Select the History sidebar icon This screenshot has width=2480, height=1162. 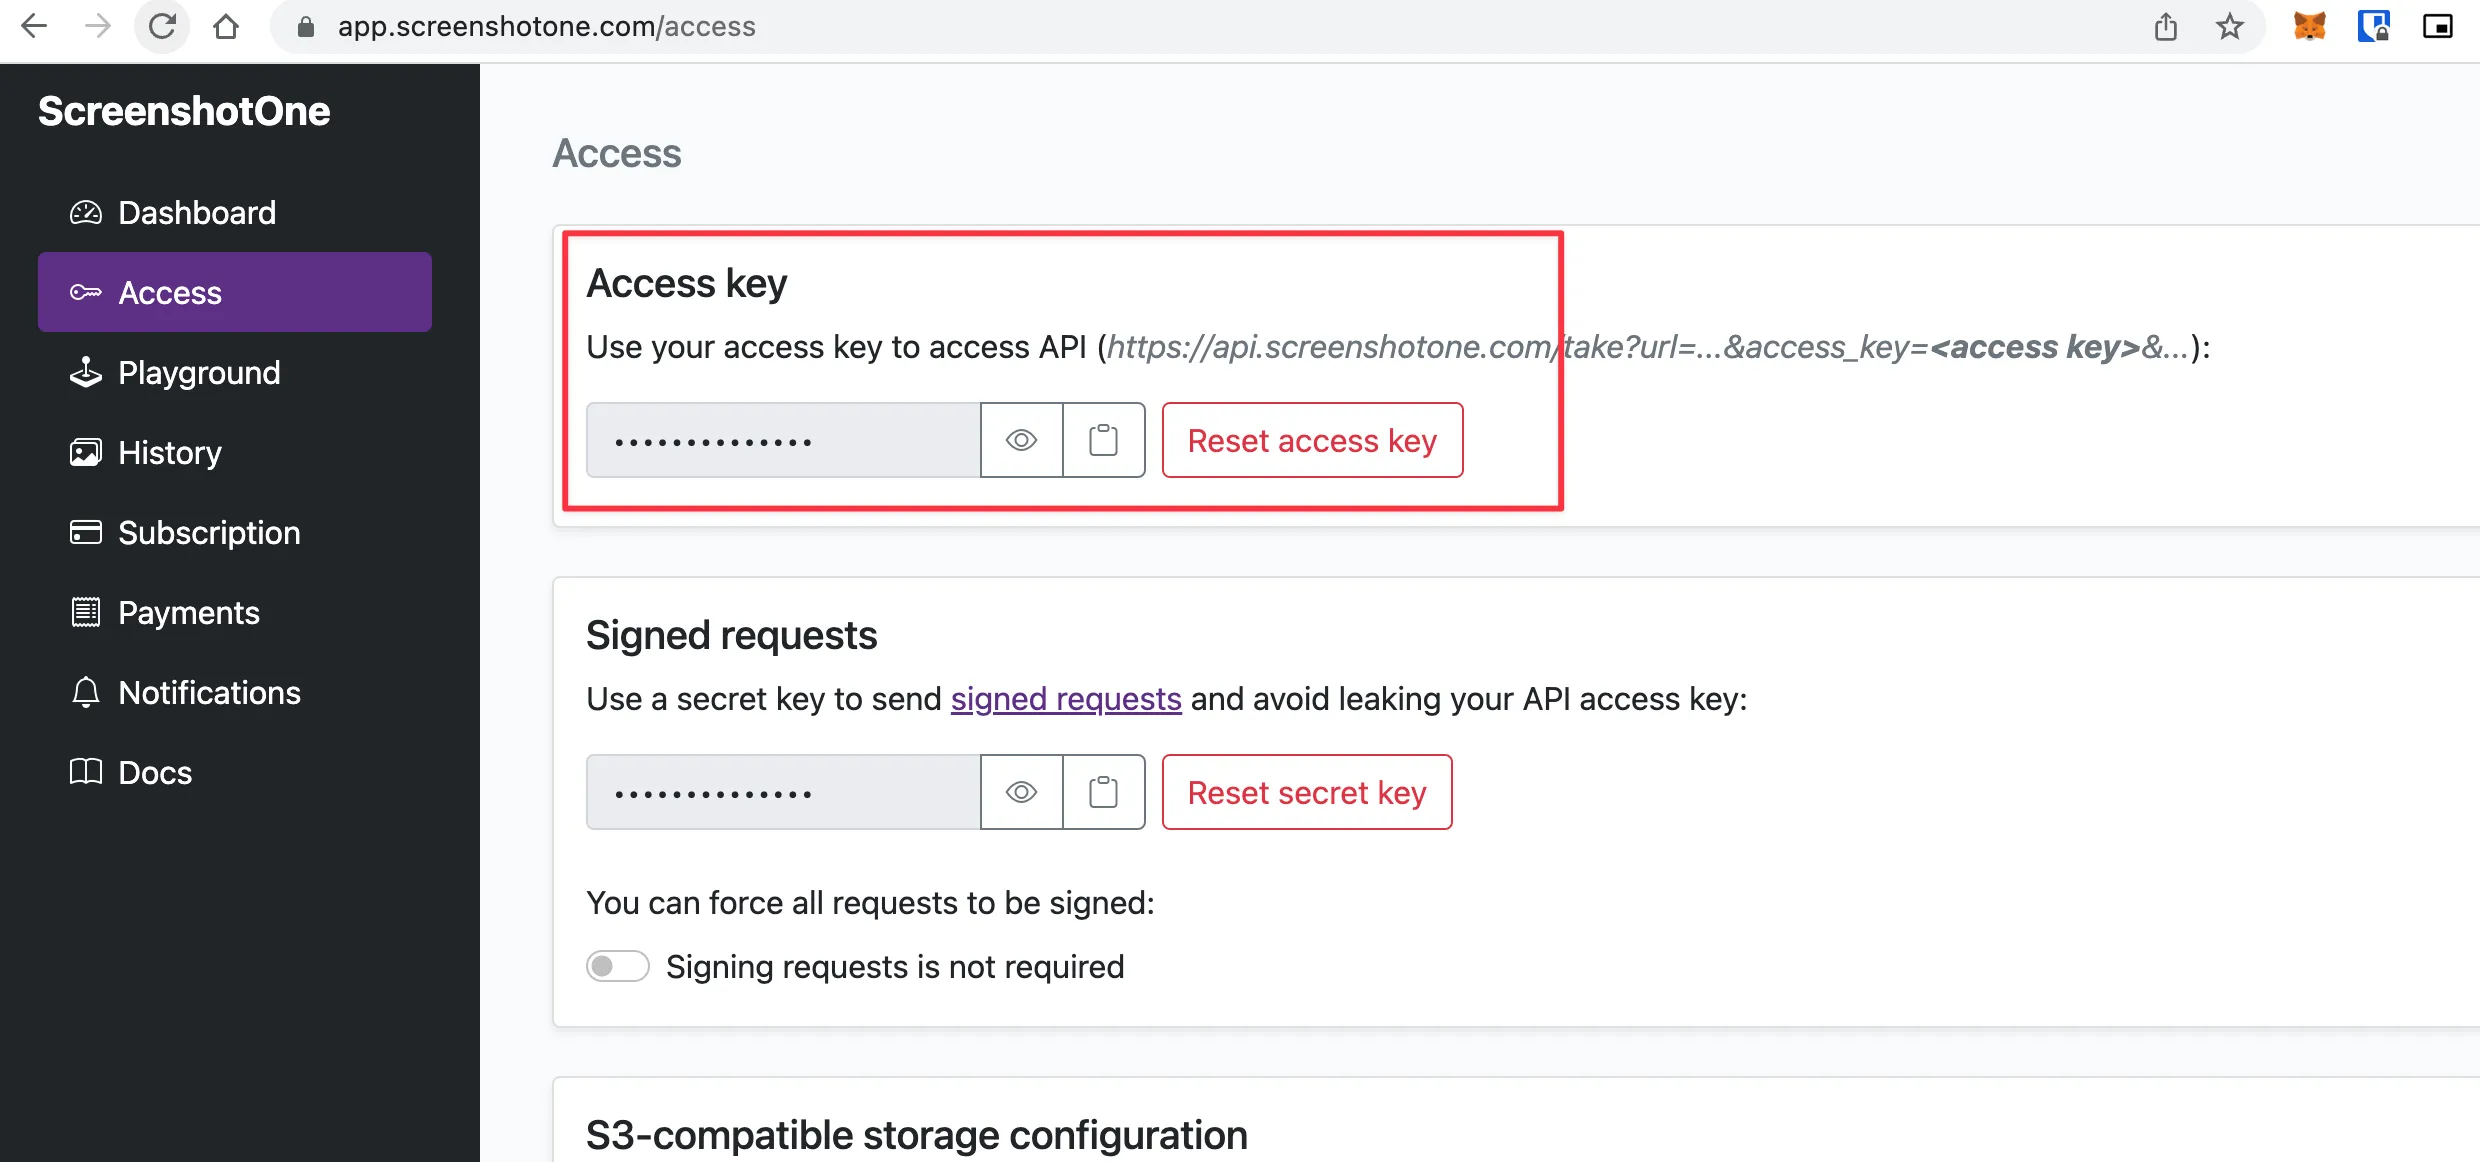86,452
